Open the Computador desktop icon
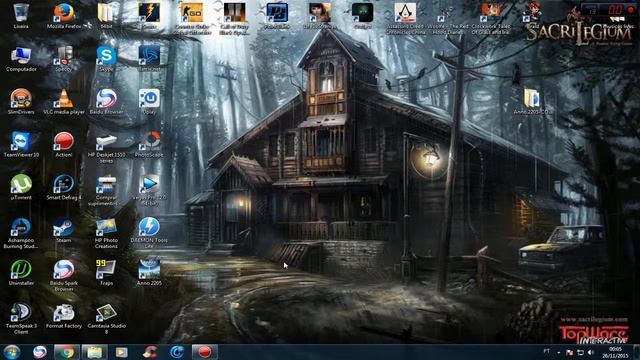Image resolution: width=640 pixels, height=360 pixels. tap(21, 59)
